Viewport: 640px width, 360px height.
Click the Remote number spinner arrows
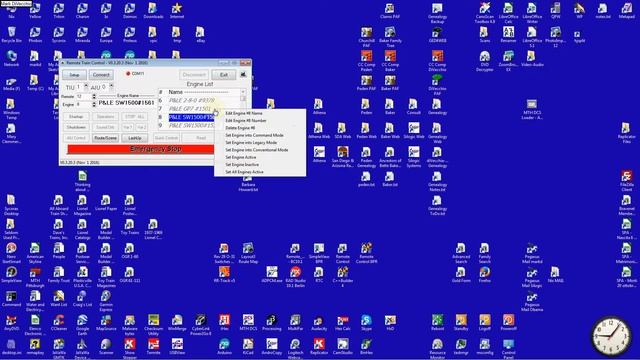click(94, 96)
